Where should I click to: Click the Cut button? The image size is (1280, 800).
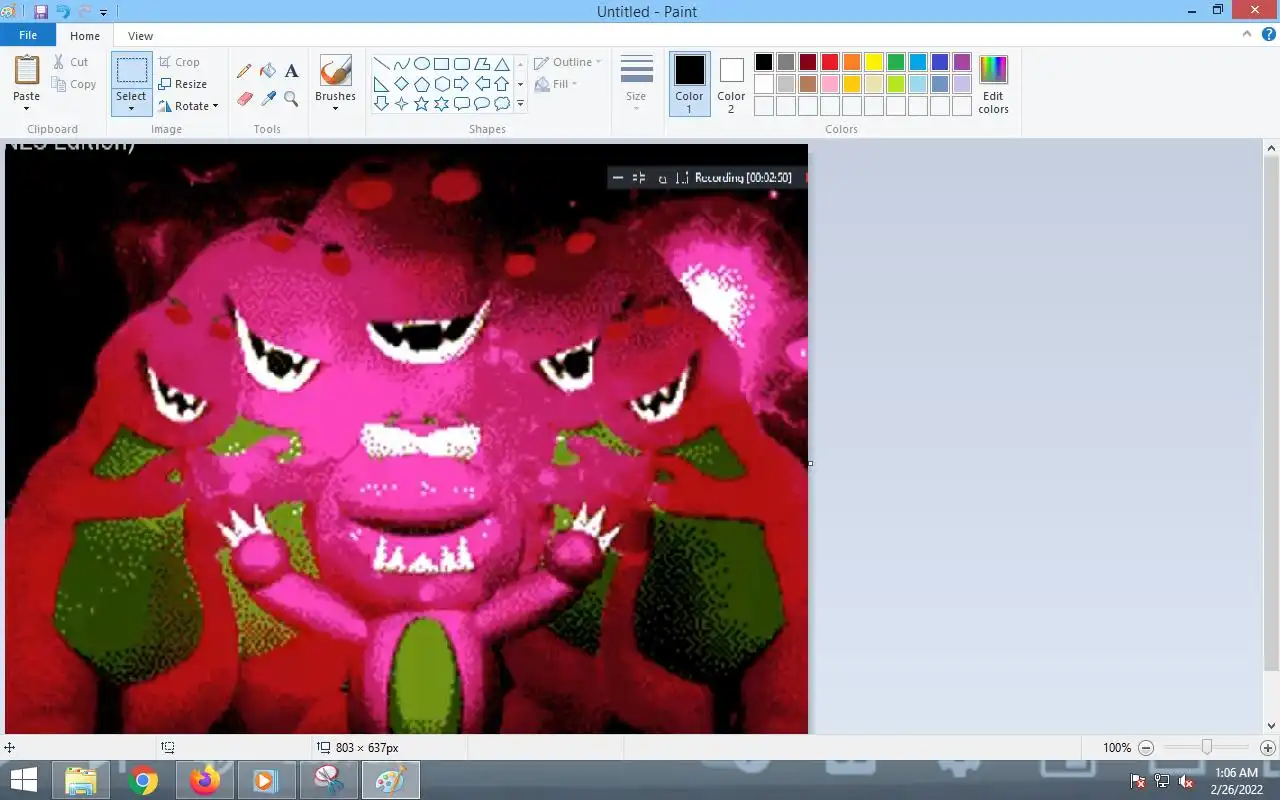point(71,62)
